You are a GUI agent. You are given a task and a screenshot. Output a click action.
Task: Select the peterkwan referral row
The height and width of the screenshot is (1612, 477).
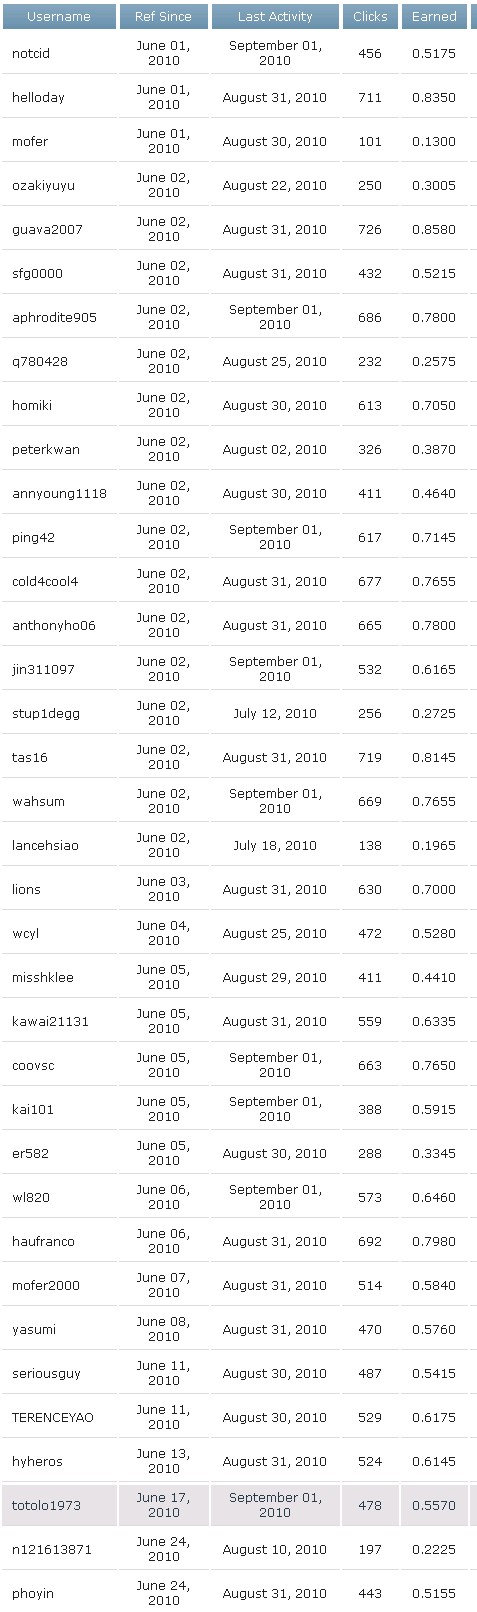click(x=238, y=450)
